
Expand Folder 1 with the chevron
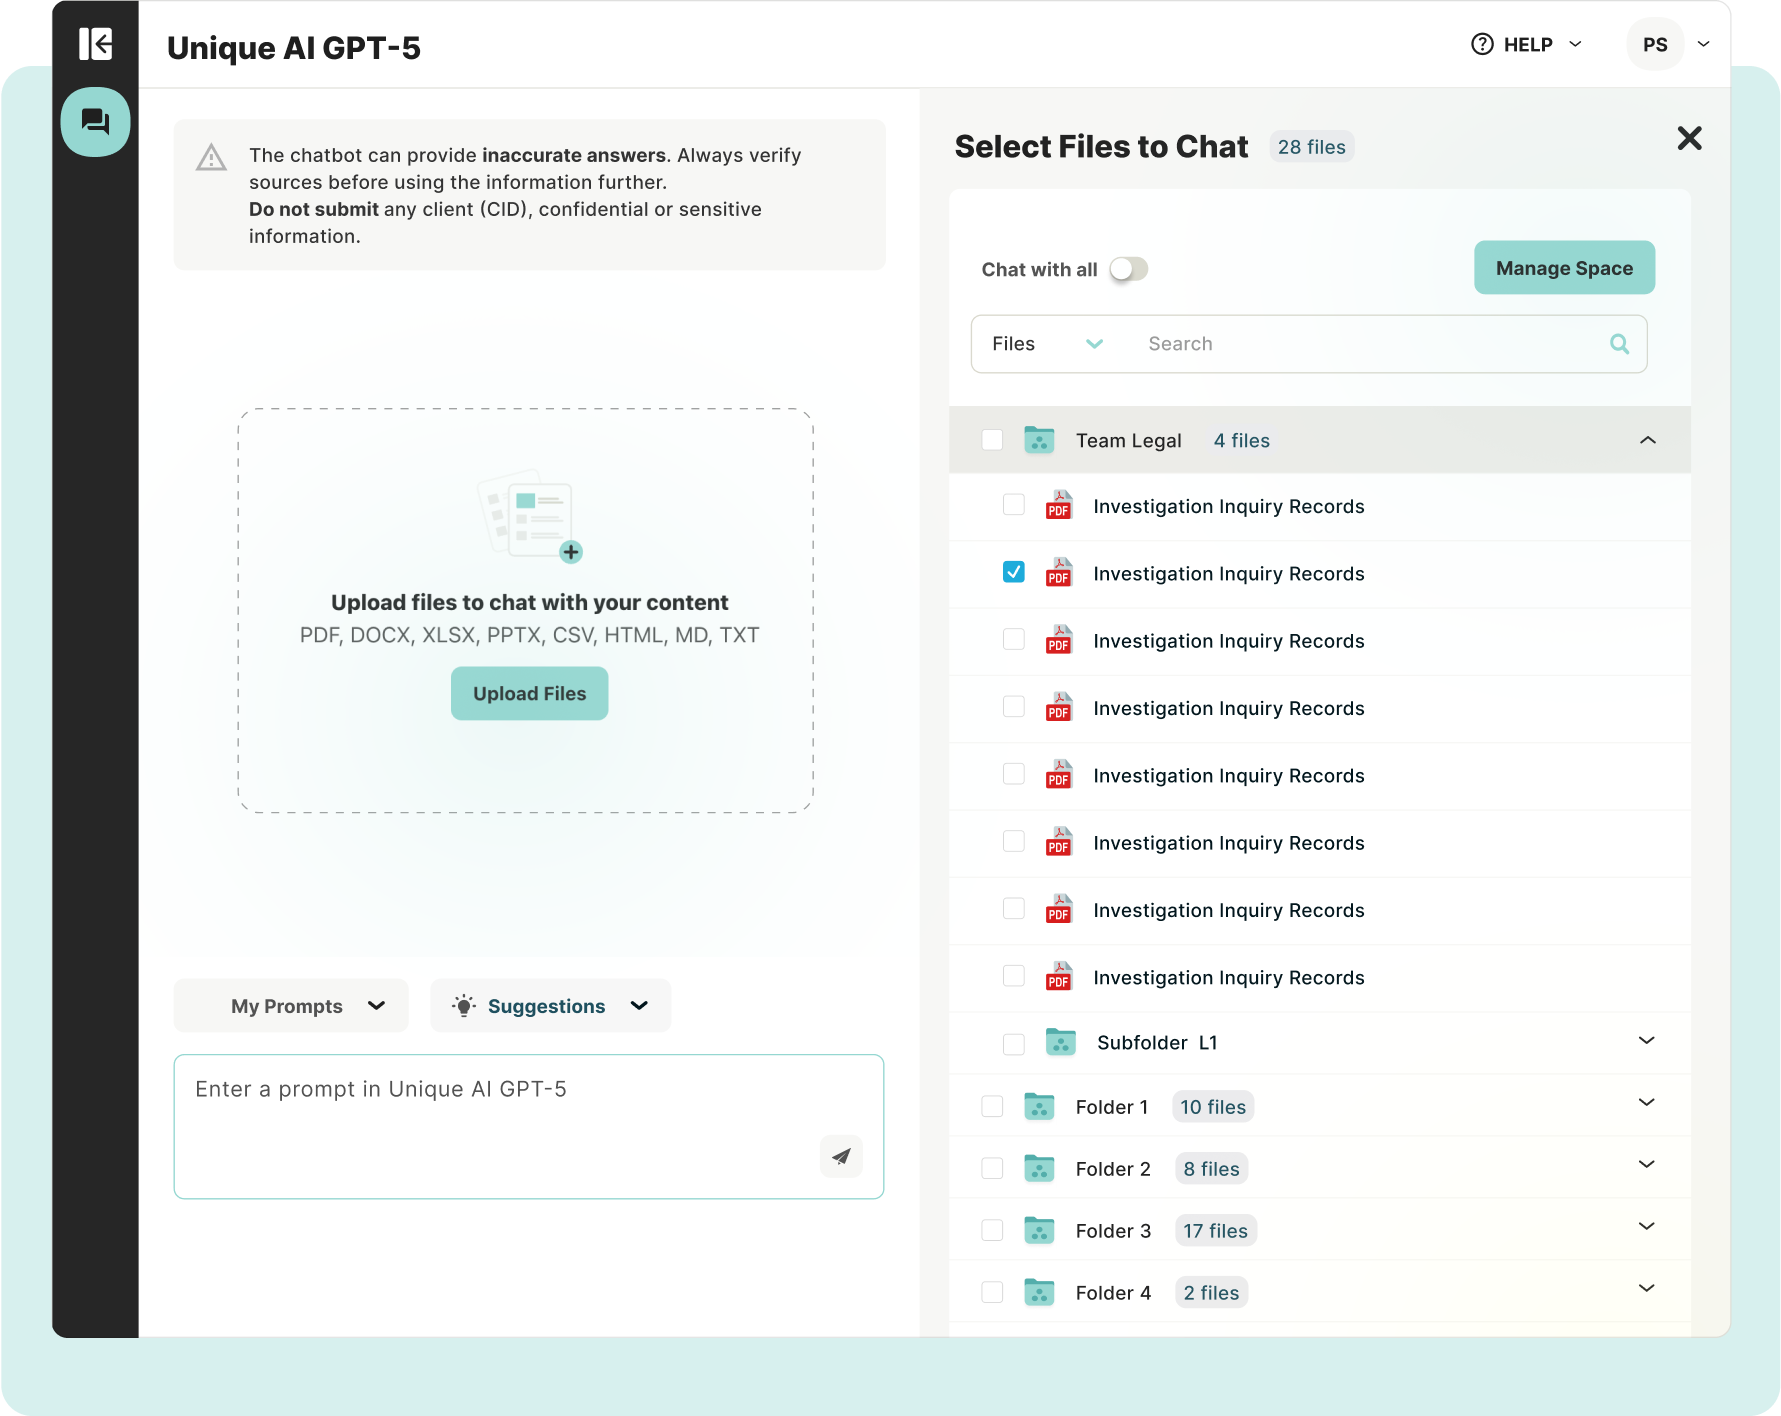(1646, 1103)
